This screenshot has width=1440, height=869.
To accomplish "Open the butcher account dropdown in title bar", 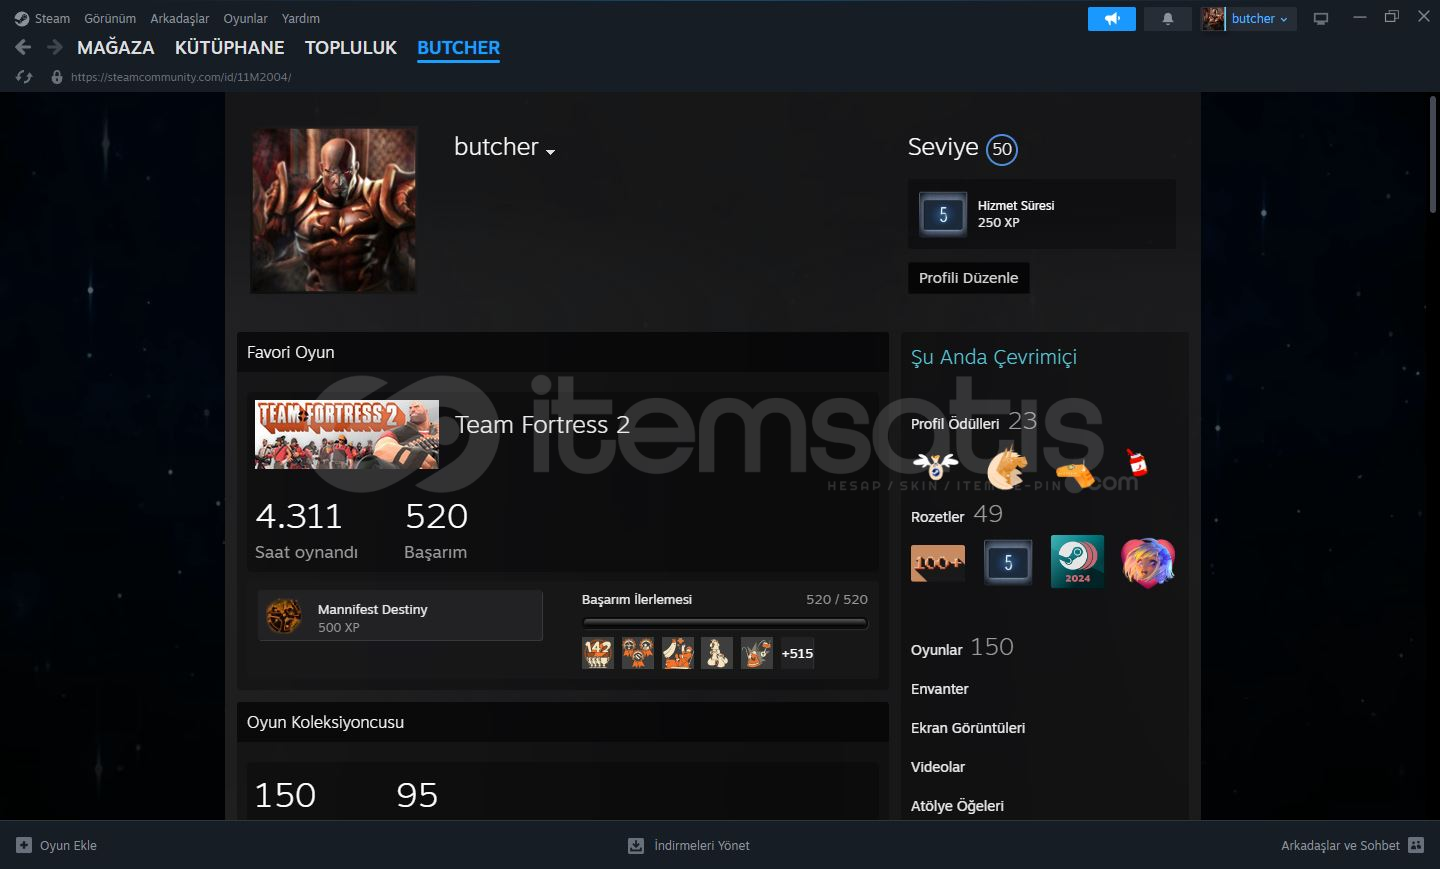I will click(x=1259, y=19).
